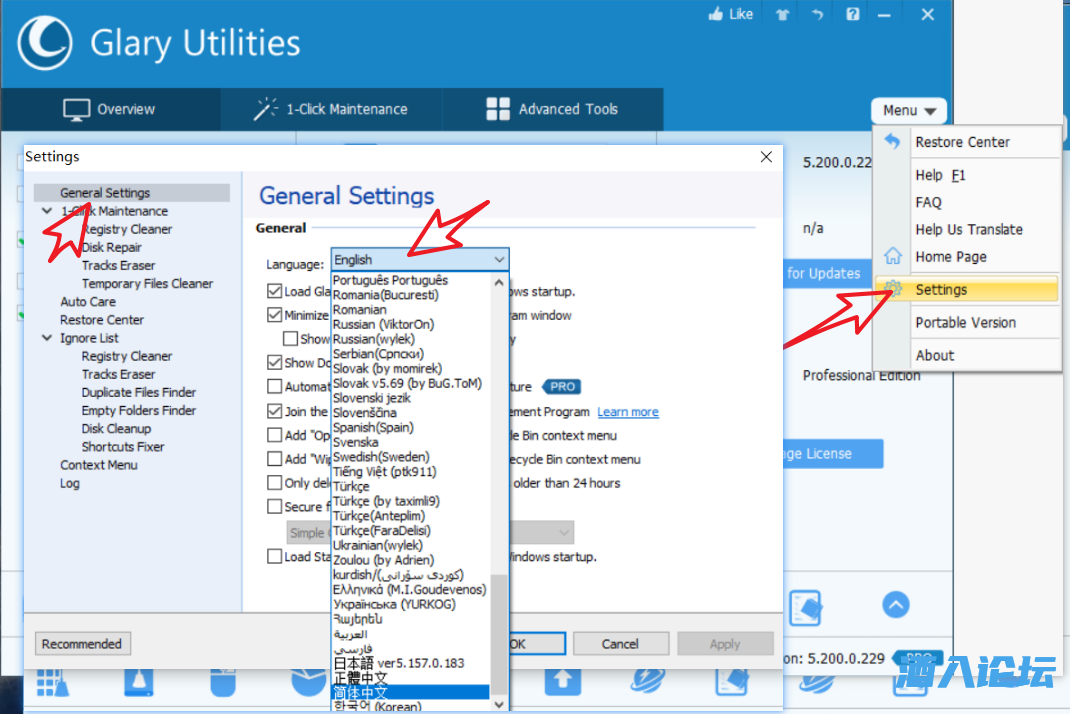Viewport: 1070px width, 714px height.
Task: Click the t-shirt skin icon in title bar
Action: pyautogui.click(x=781, y=14)
